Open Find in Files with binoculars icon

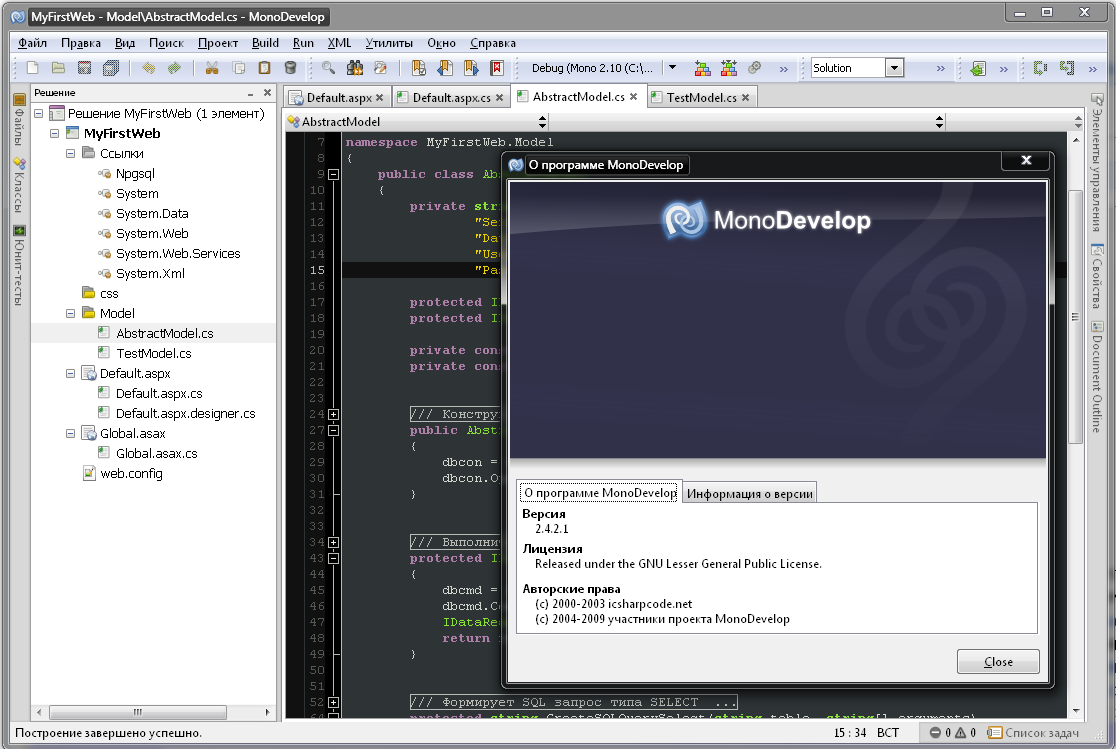354,68
